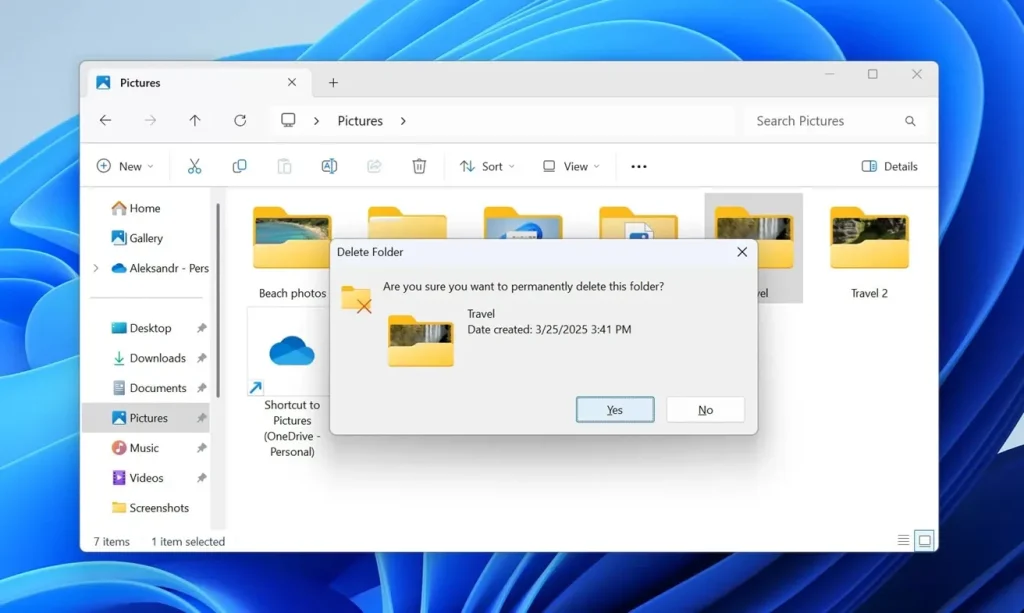Open the Sort dropdown
The width and height of the screenshot is (1024, 613).
coord(487,166)
